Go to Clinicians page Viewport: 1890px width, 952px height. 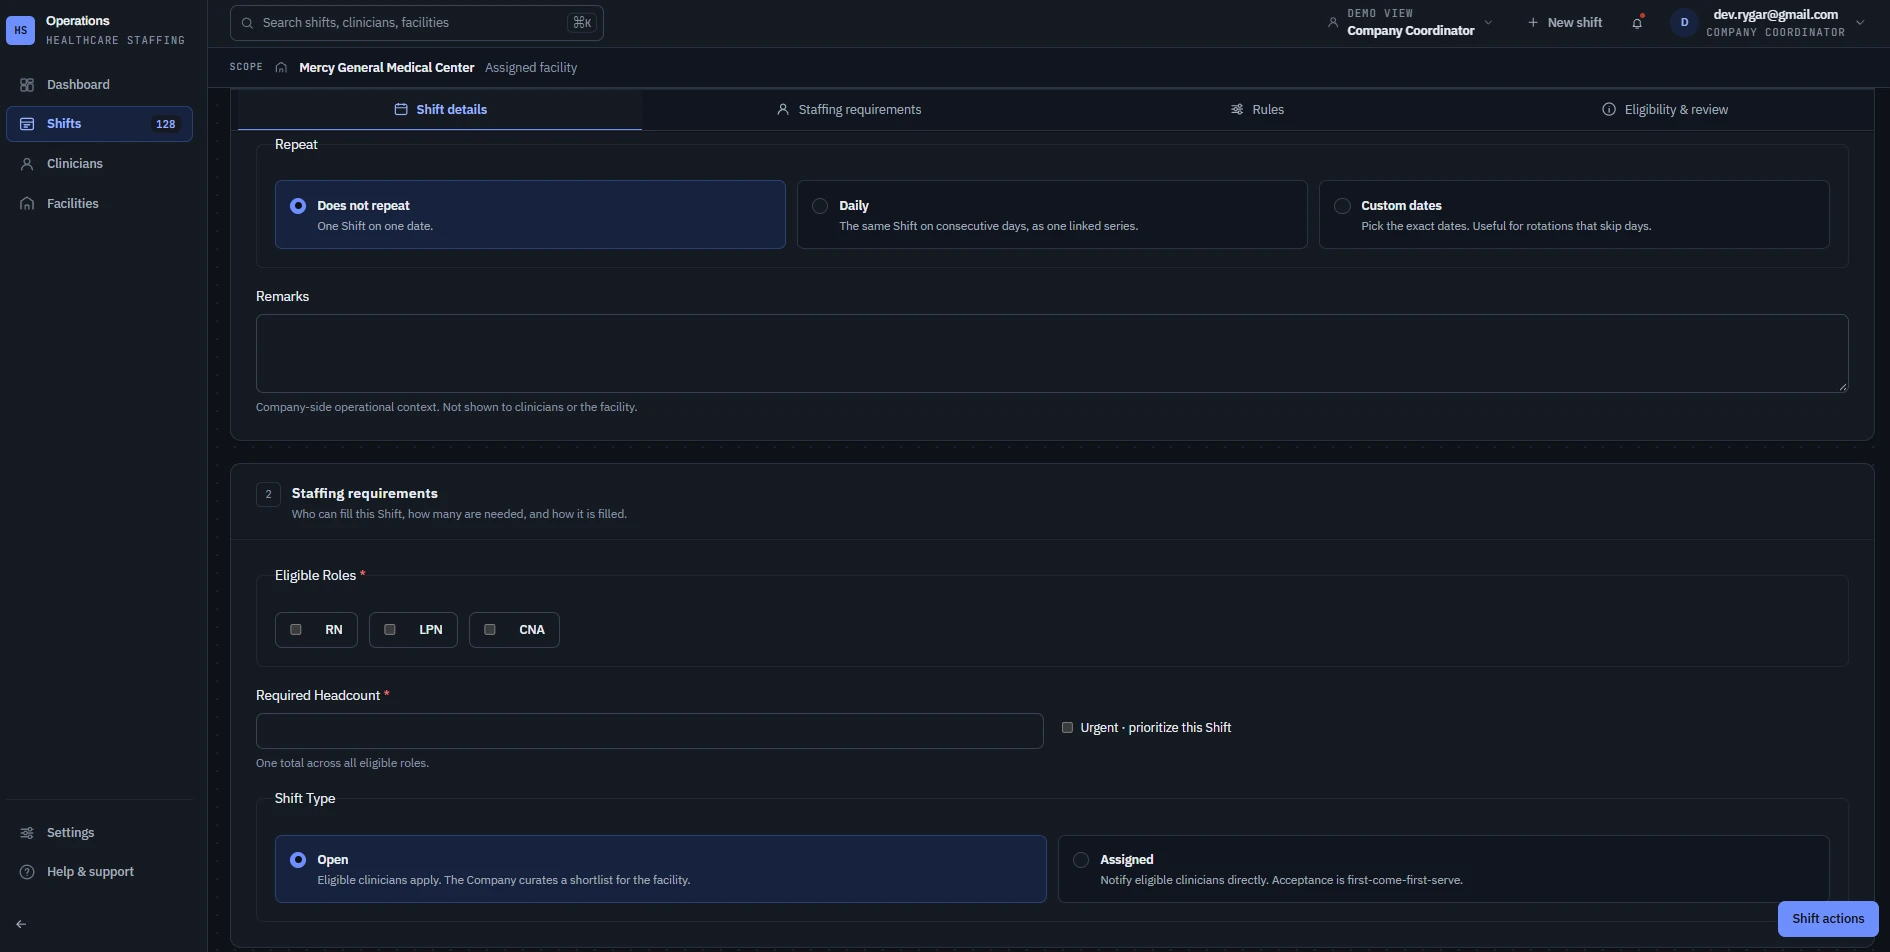pos(99,164)
